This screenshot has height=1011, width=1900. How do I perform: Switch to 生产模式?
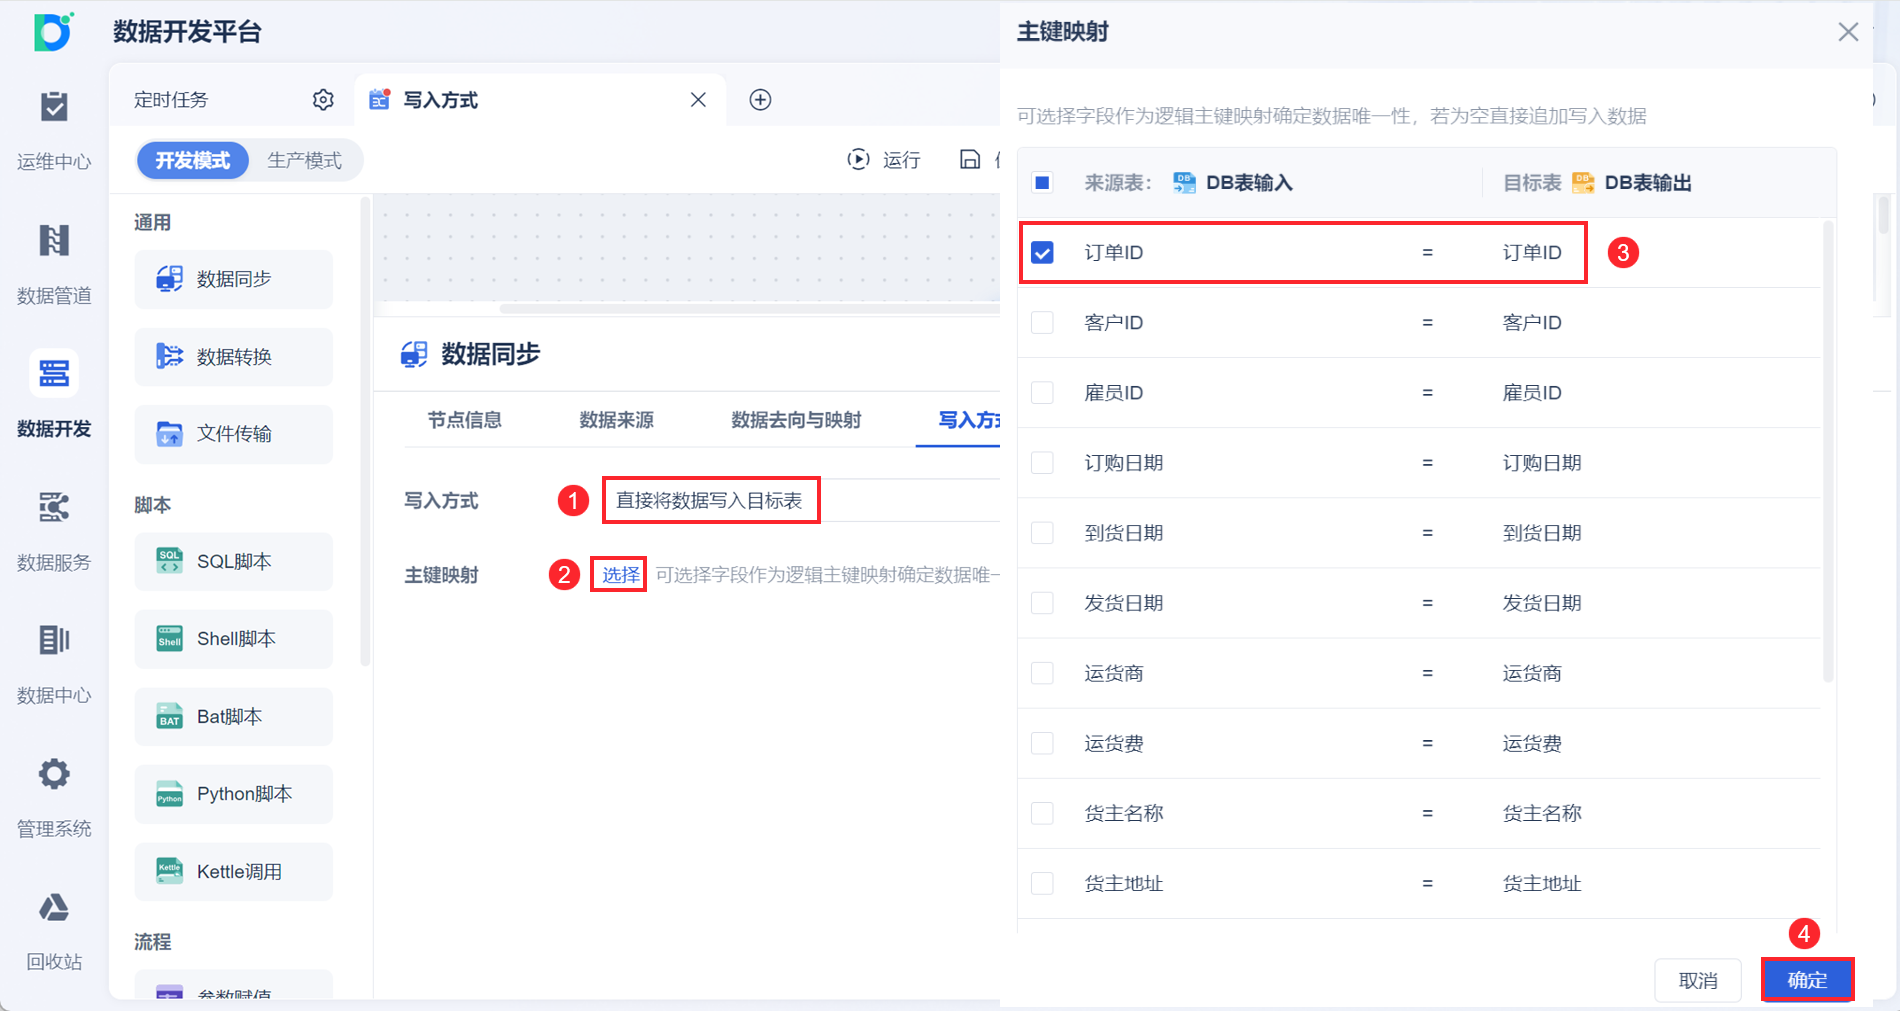(304, 160)
